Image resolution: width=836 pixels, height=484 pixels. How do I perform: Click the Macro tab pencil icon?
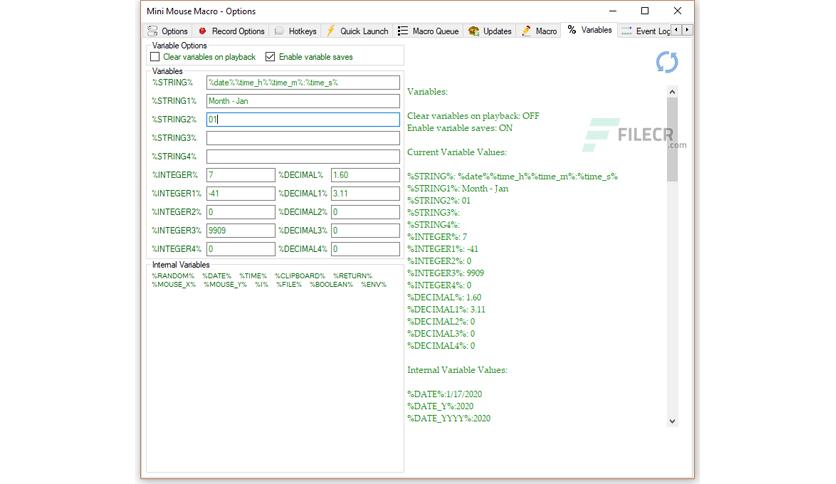[x=526, y=31]
